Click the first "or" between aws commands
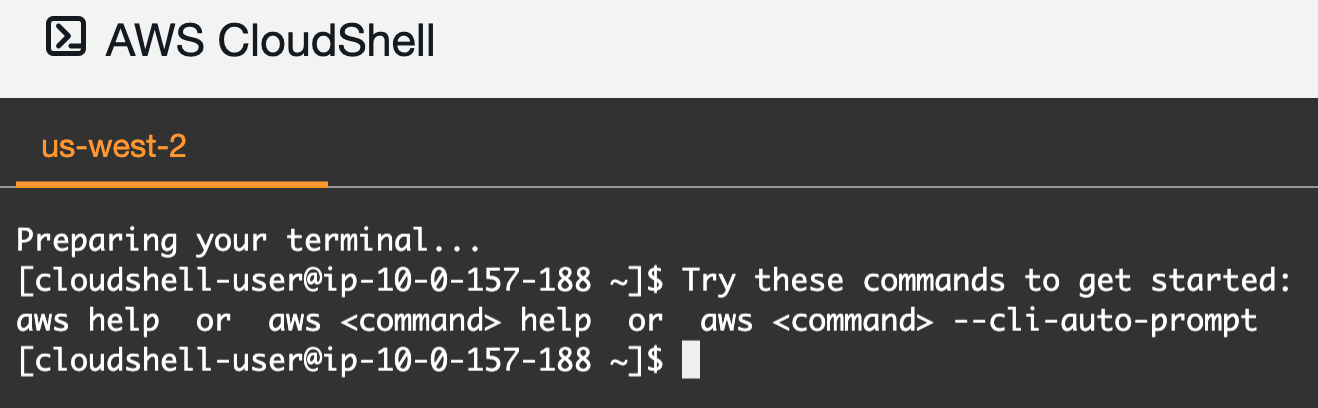The image size is (1318, 408). click(x=213, y=321)
